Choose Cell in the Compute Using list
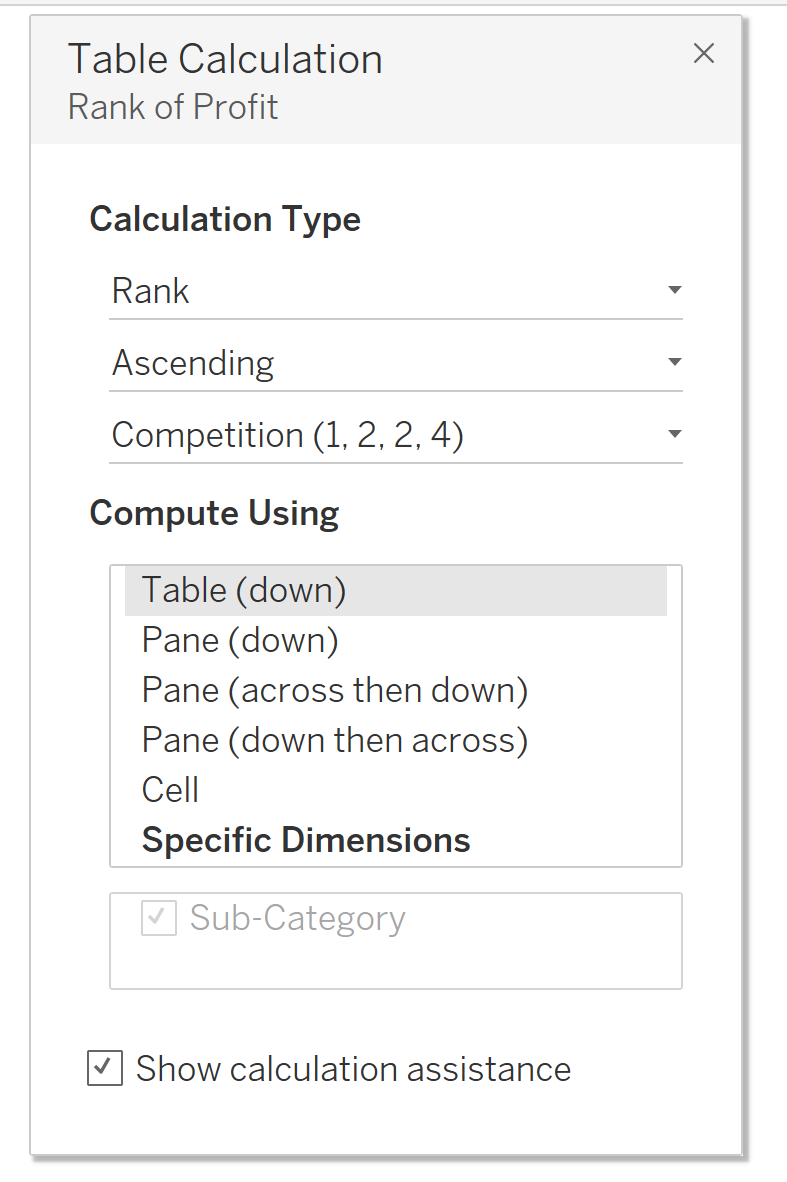 (171, 790)
